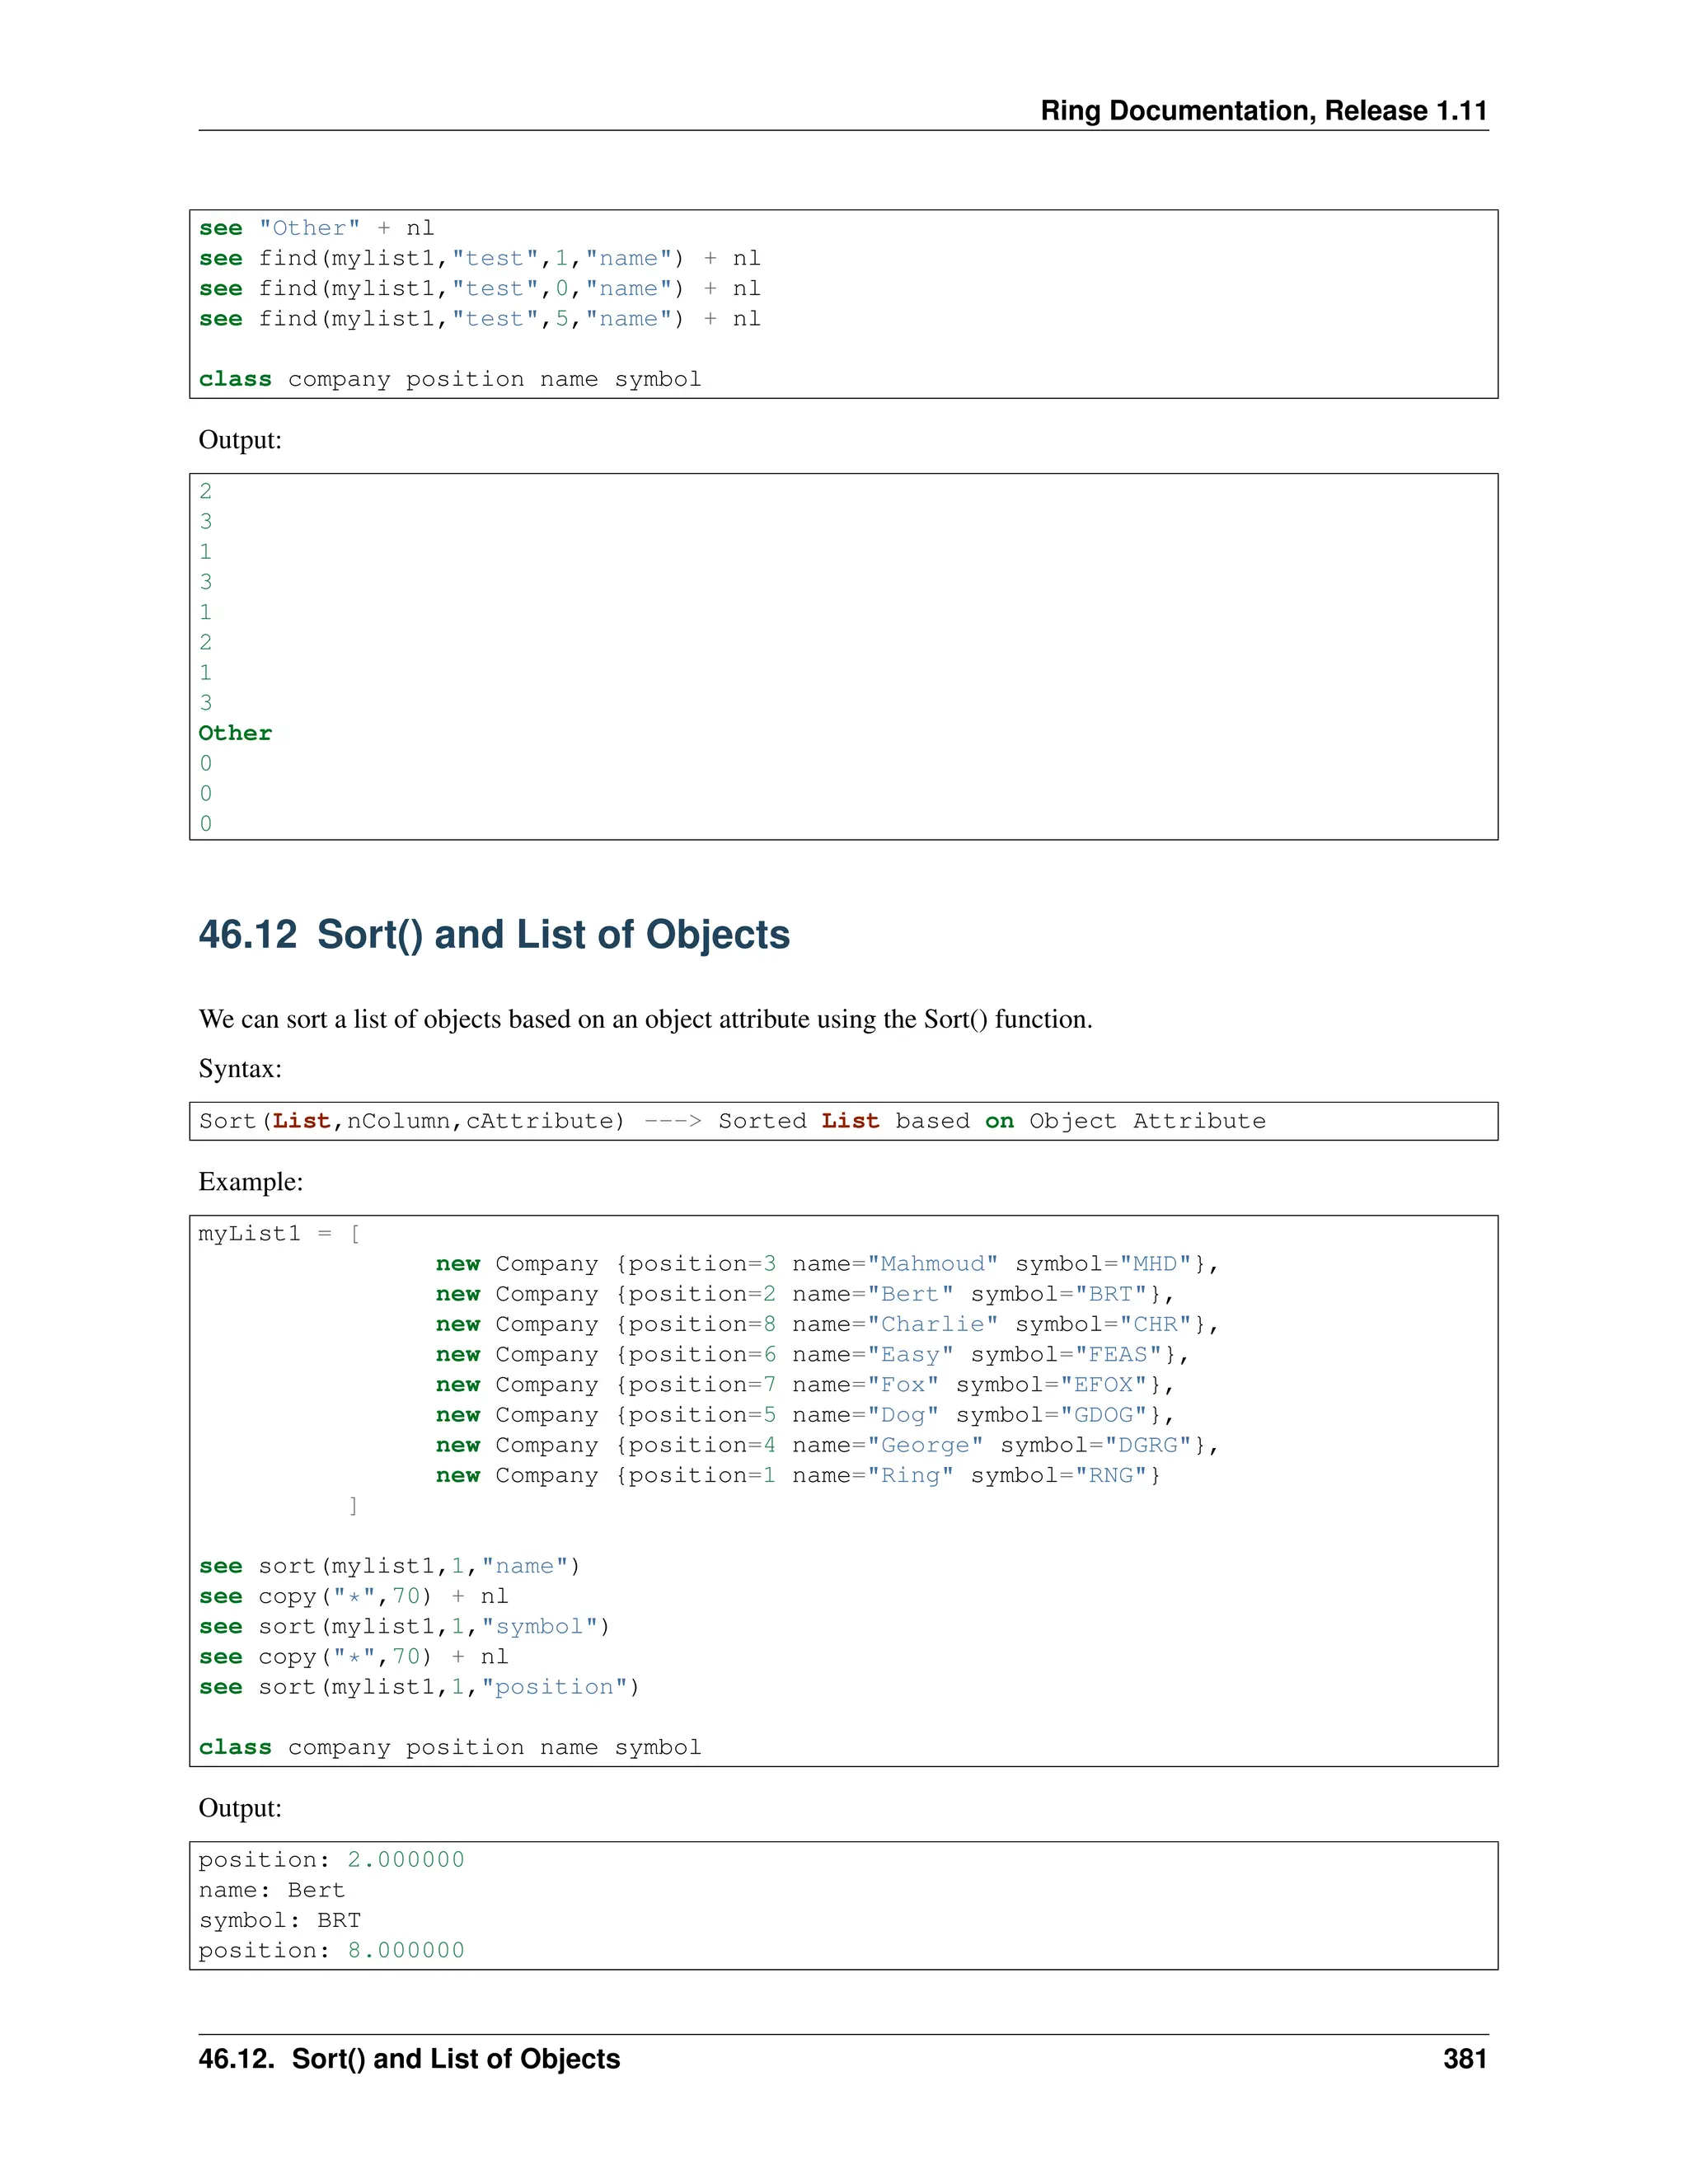Image resolution: width=1688 pixels, height=2184 pixels.
Task: Click the footer text "46.12. Sort() and List of Objects"
Action: click(x=409, y=2059)
